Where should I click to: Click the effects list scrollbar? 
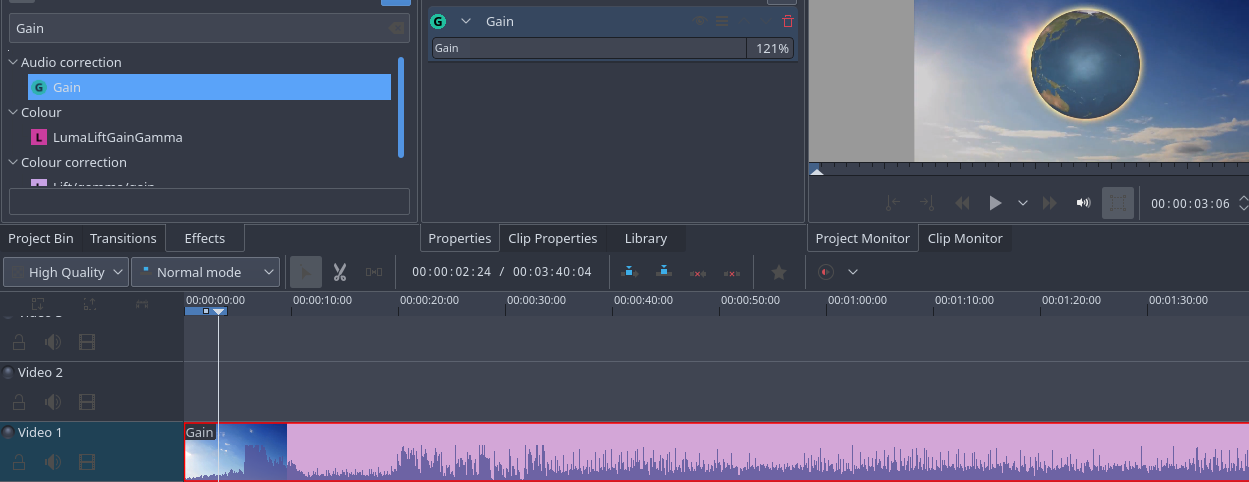(x=401, y=107)
